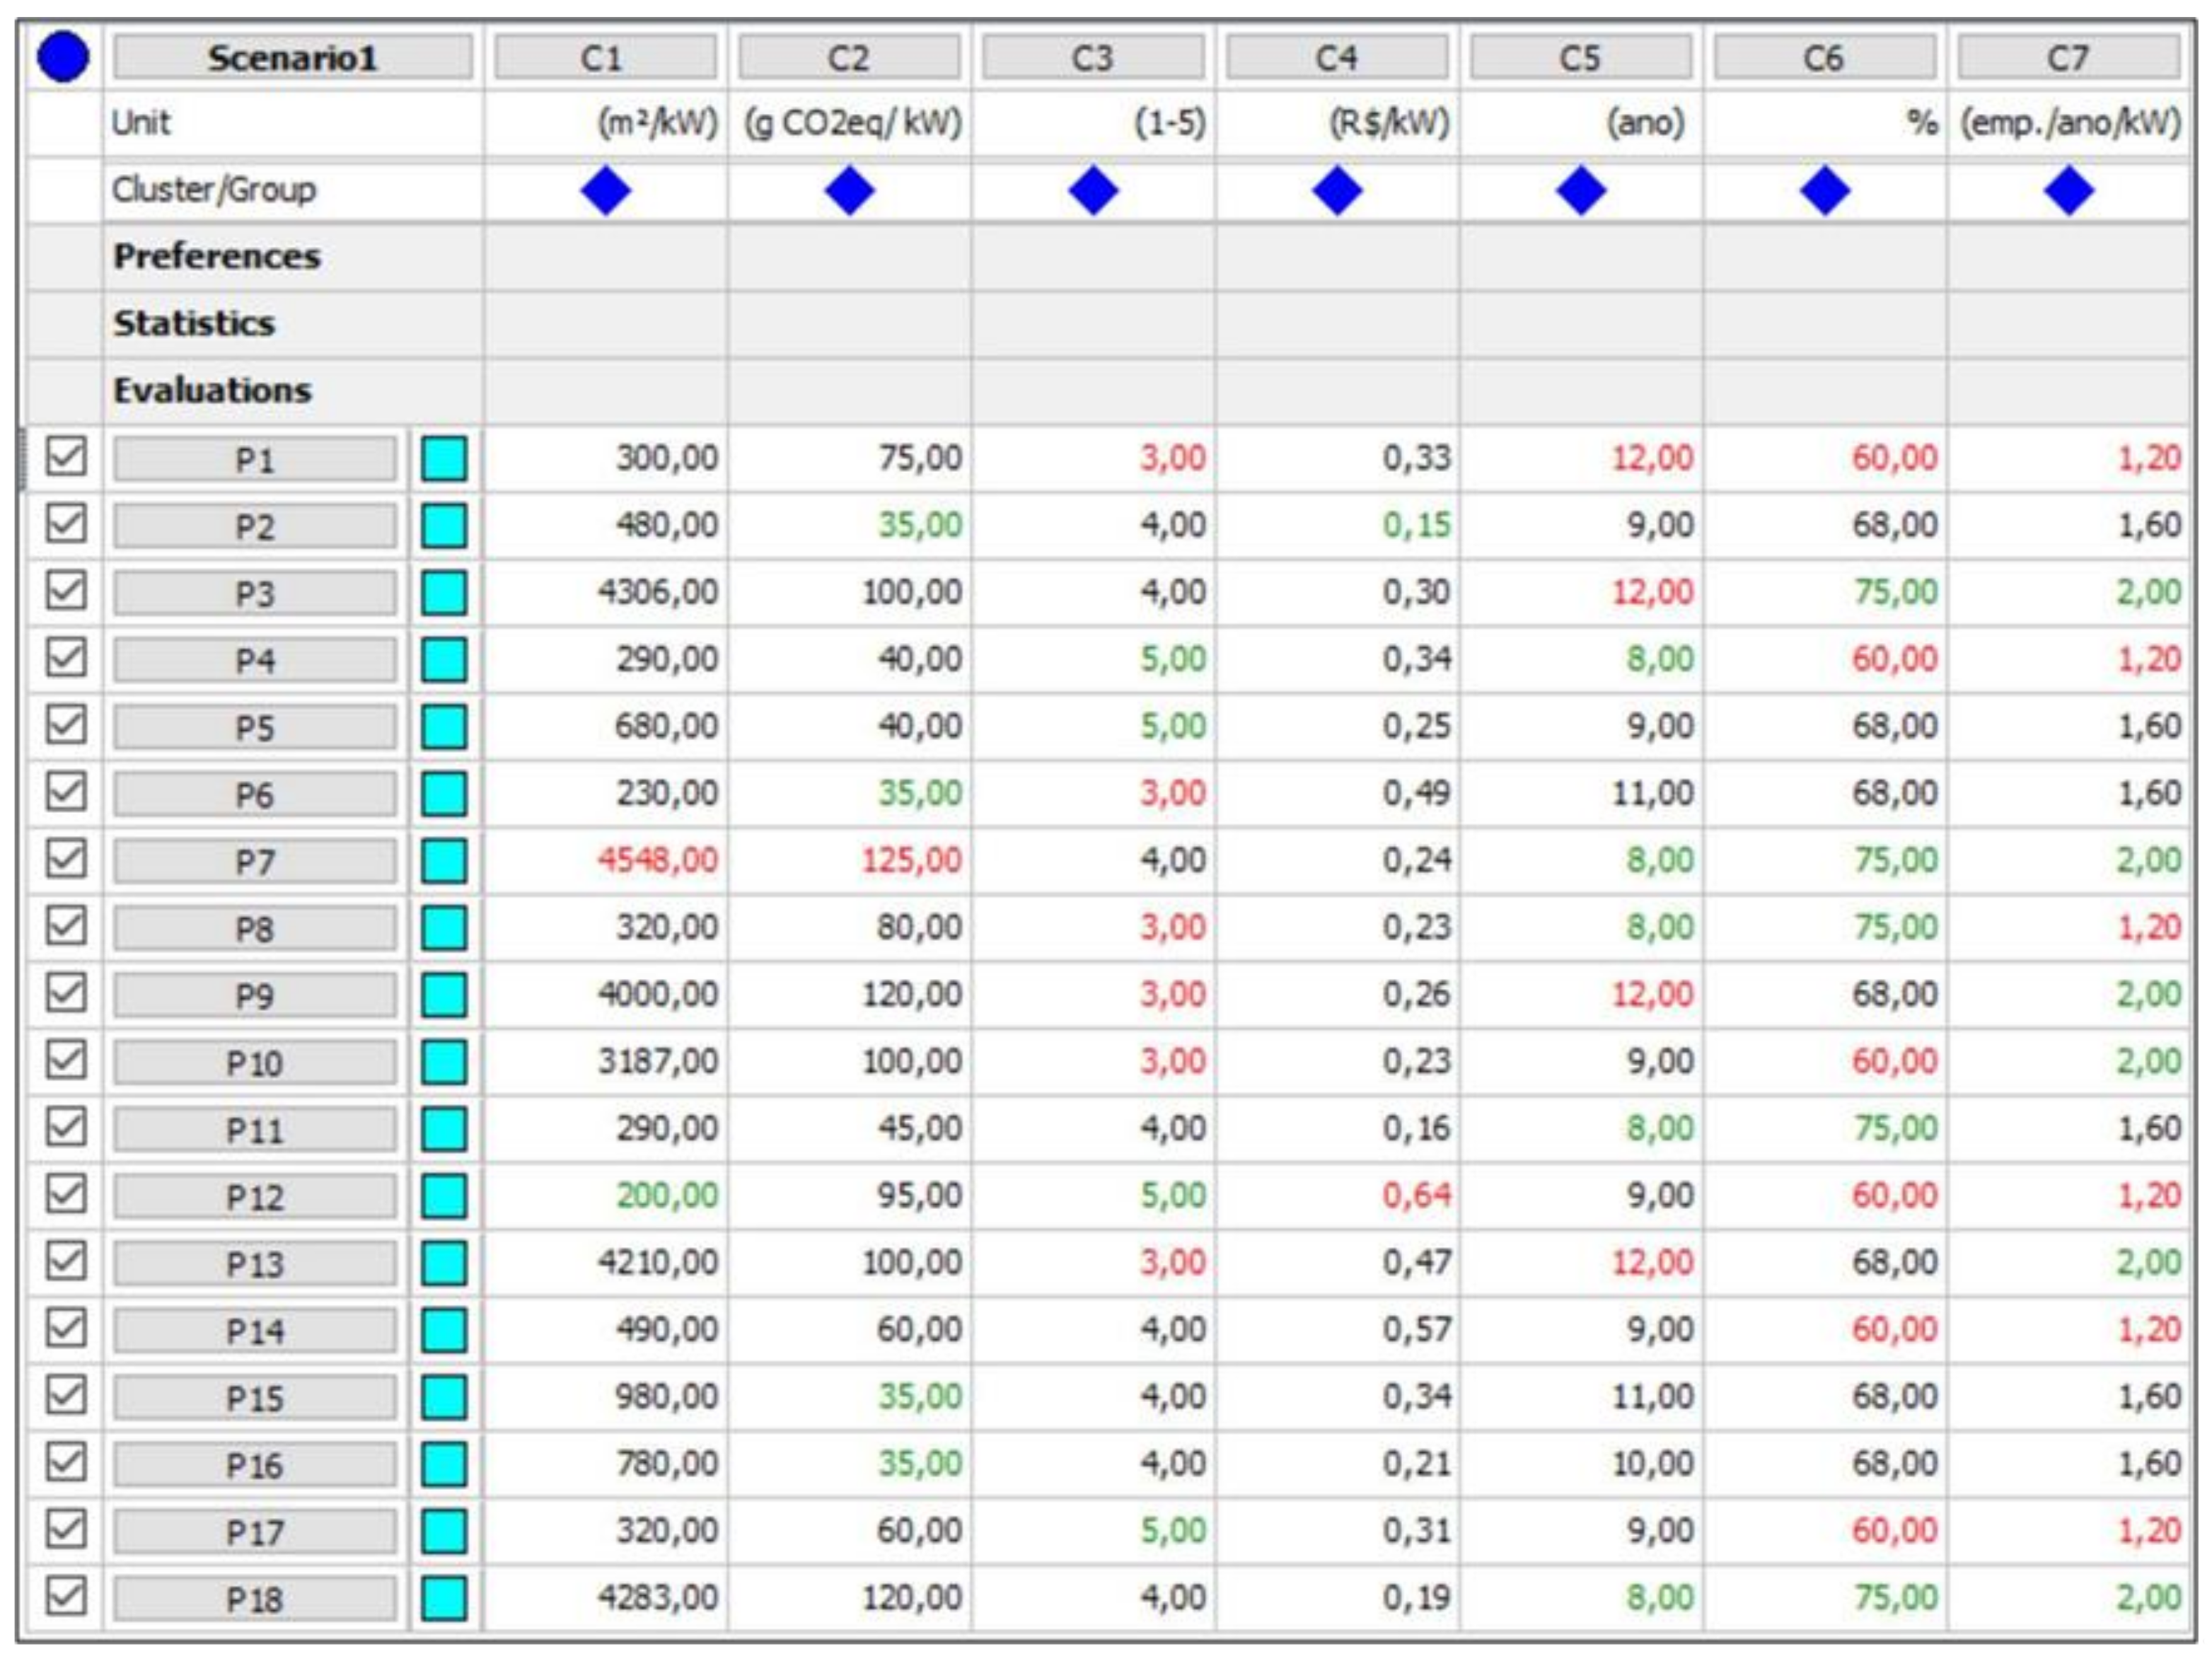The width and height of the screenshot is (2212, 1661).
Task: Edit P3 value 4306,00 in C1
Action: coord(658,592)
